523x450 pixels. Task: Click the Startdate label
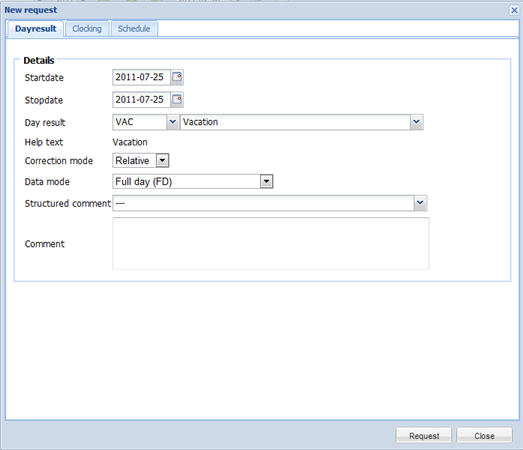[44, 78]
